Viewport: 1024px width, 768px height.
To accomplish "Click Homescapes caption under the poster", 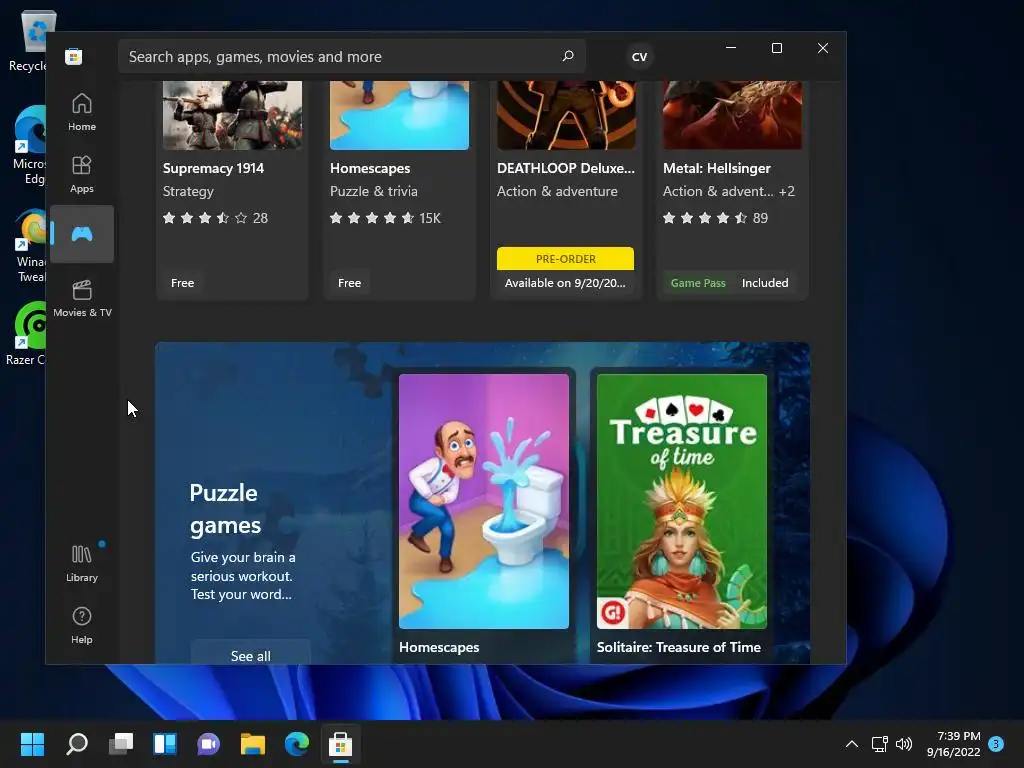I will pyautogui.click(x=439, y=647).
